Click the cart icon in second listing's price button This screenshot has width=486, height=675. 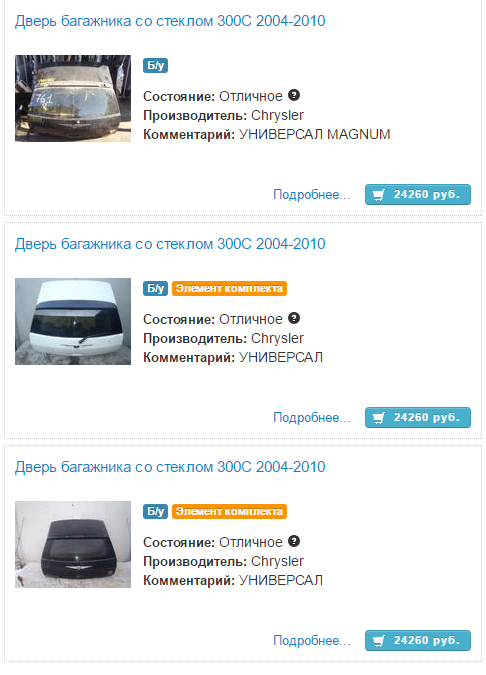(378, 418)
